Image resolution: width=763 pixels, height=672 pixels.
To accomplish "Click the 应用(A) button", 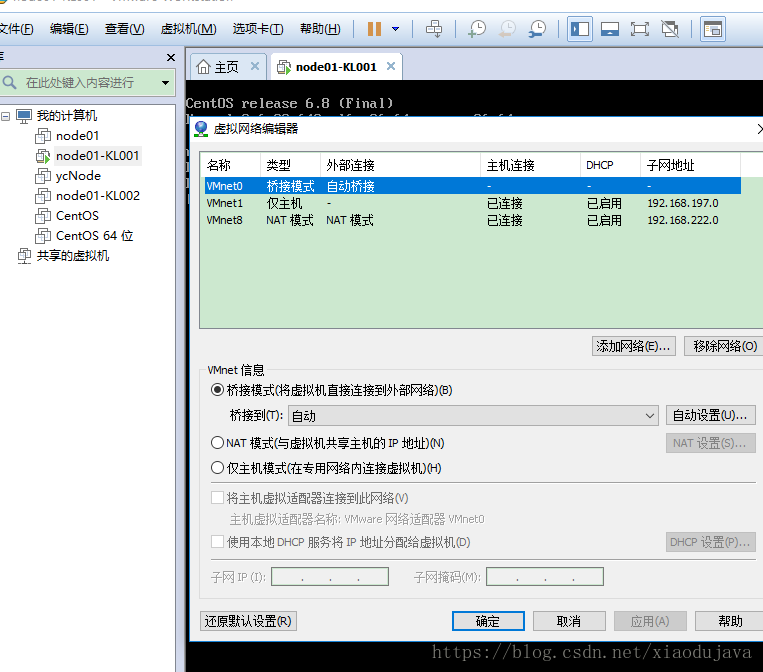I will pyautogui.click(x=650, y=621).
